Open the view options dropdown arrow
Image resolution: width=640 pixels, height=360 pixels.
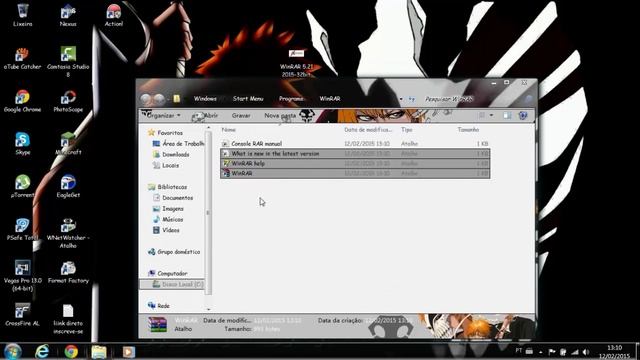click(491, 116)
